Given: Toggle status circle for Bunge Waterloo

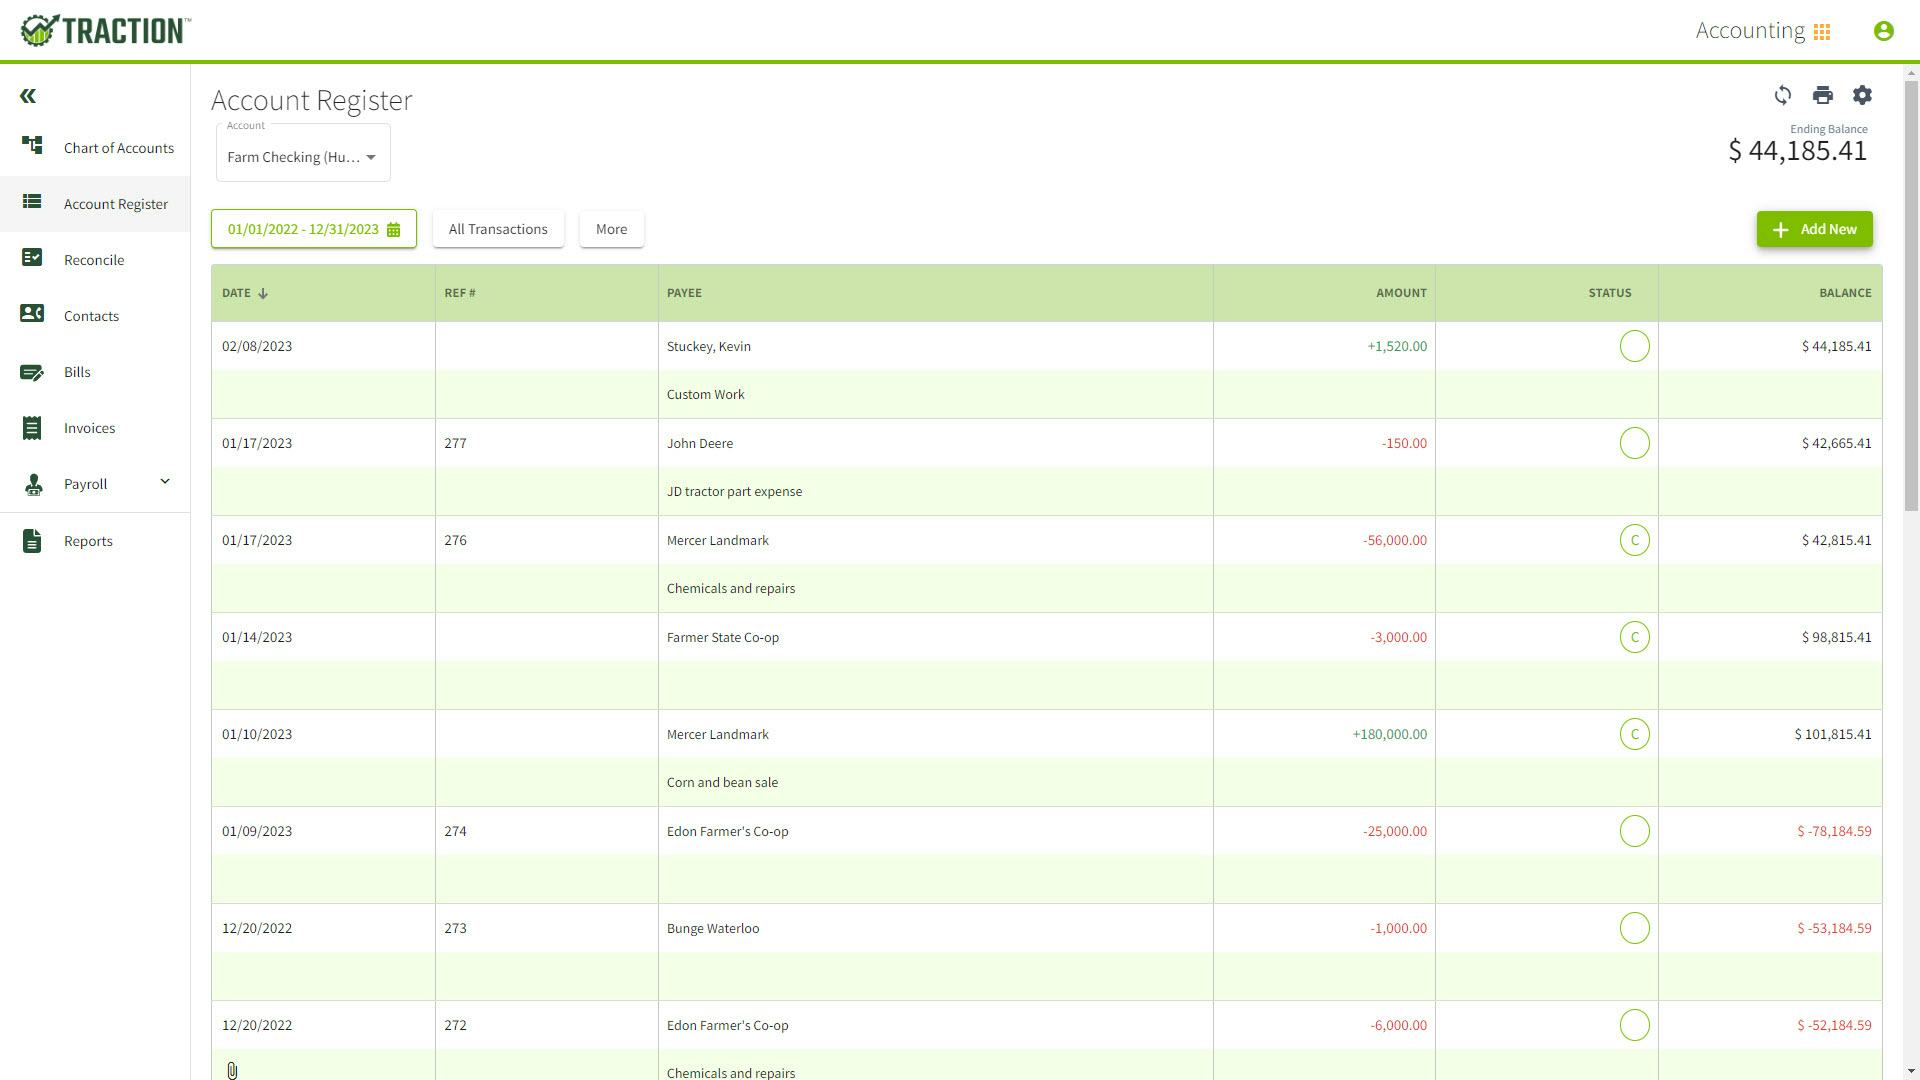Looking at the screenshot, I should 1634,928.
